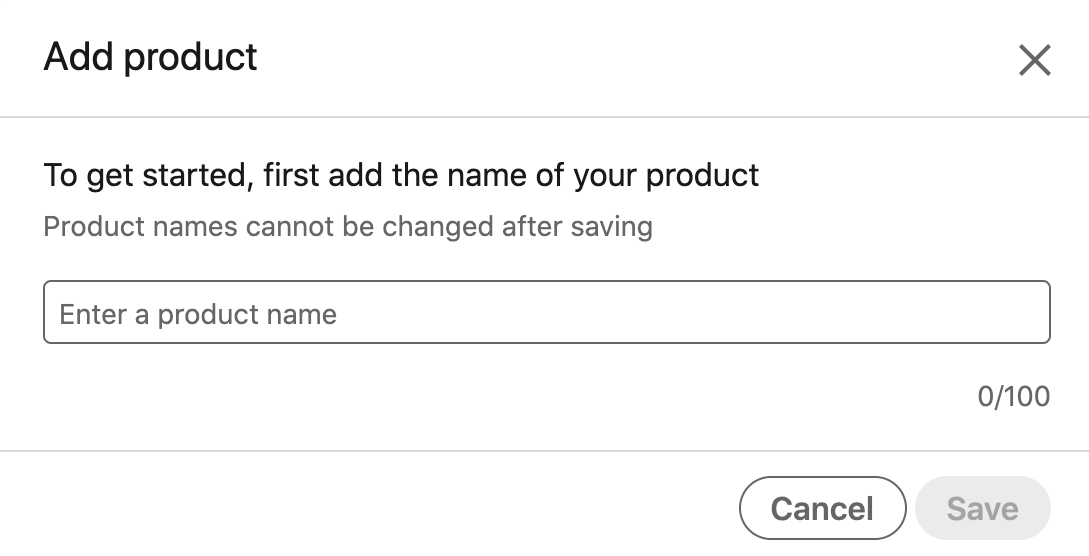The image size is (1089, 556).
Task: Click the X icon at top right
Action: point(1034,60)
